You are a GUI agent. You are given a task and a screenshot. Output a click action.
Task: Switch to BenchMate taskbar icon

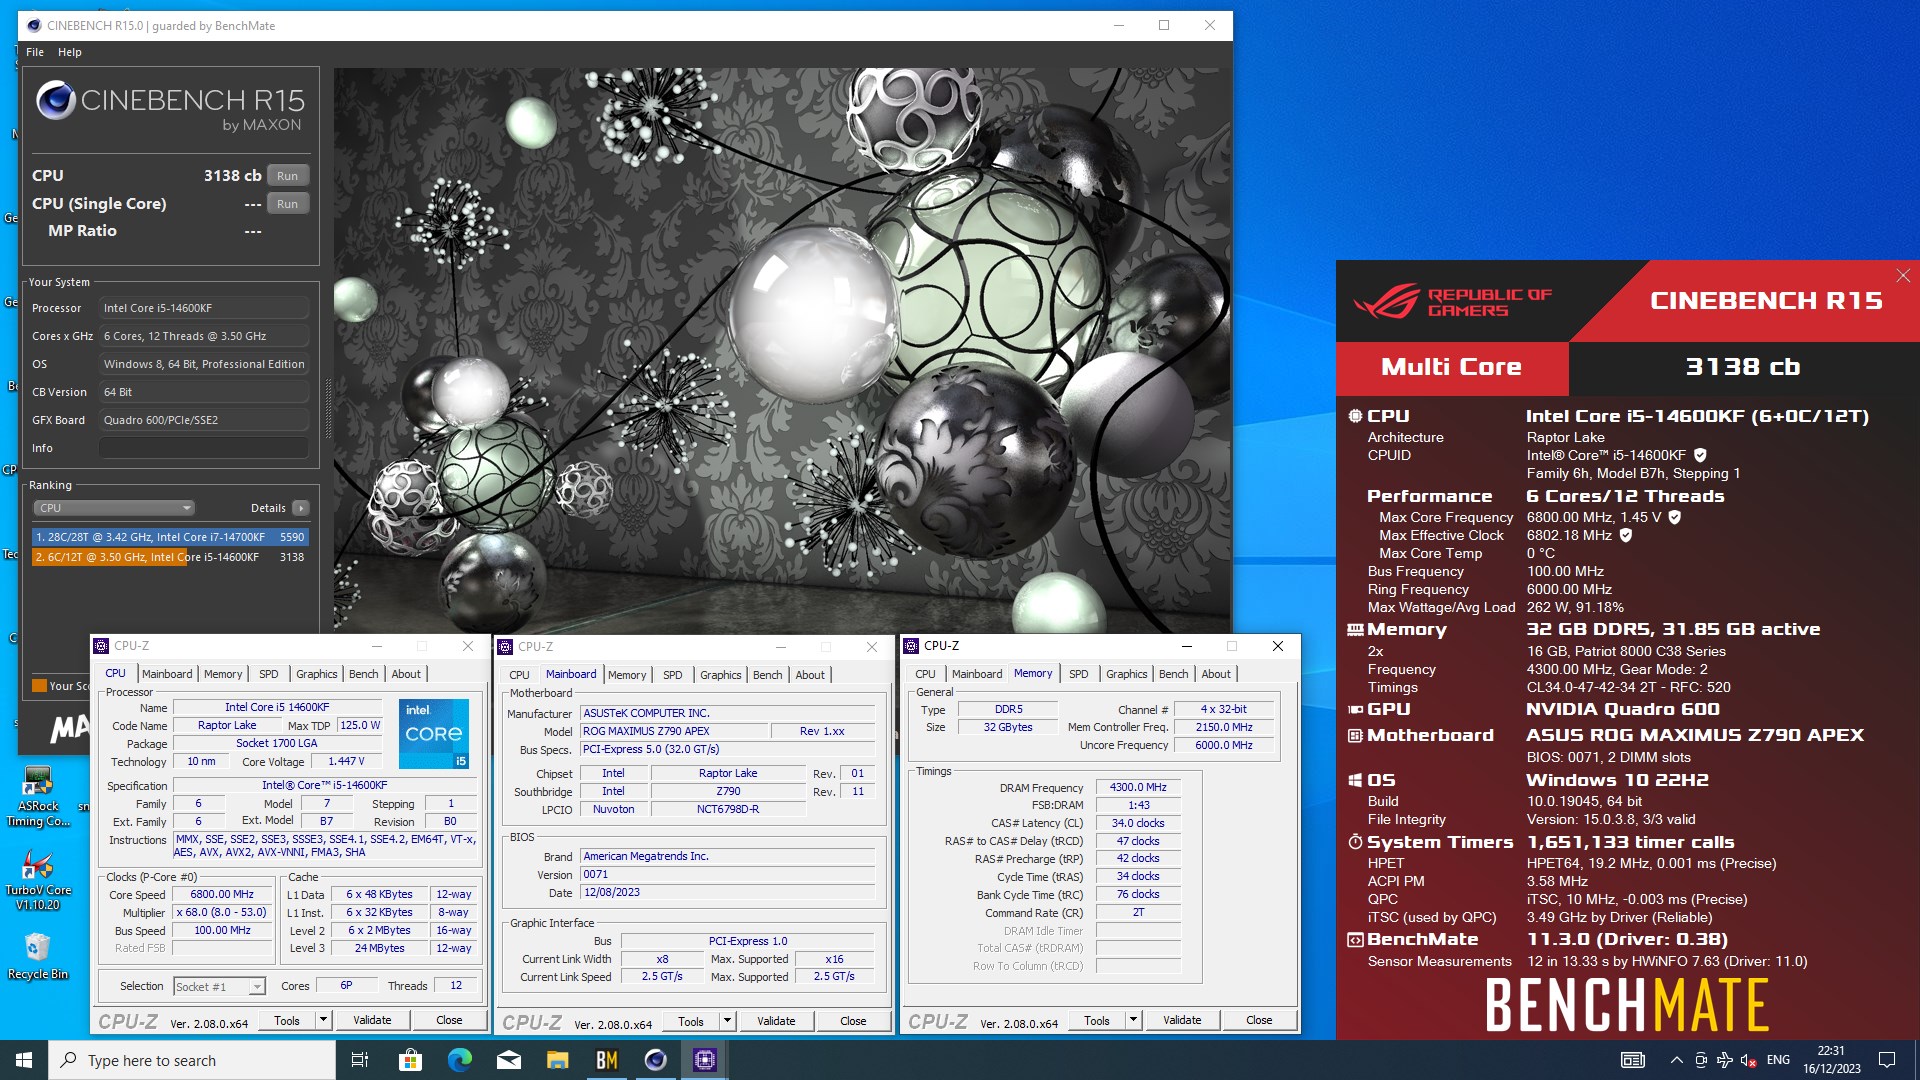click(606, 1060)
